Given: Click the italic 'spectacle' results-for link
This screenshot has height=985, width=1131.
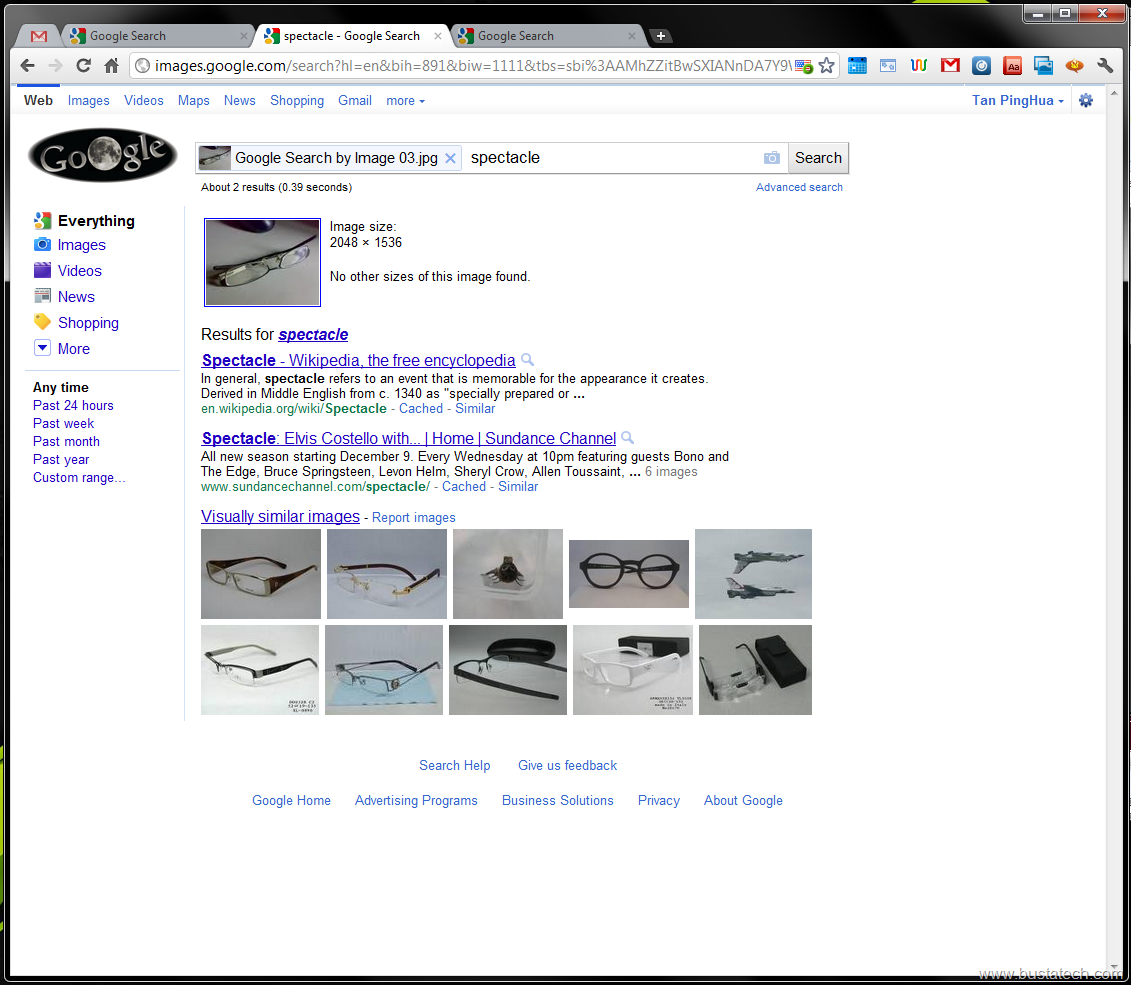Looking at the screenshot, I should [313, 335].
